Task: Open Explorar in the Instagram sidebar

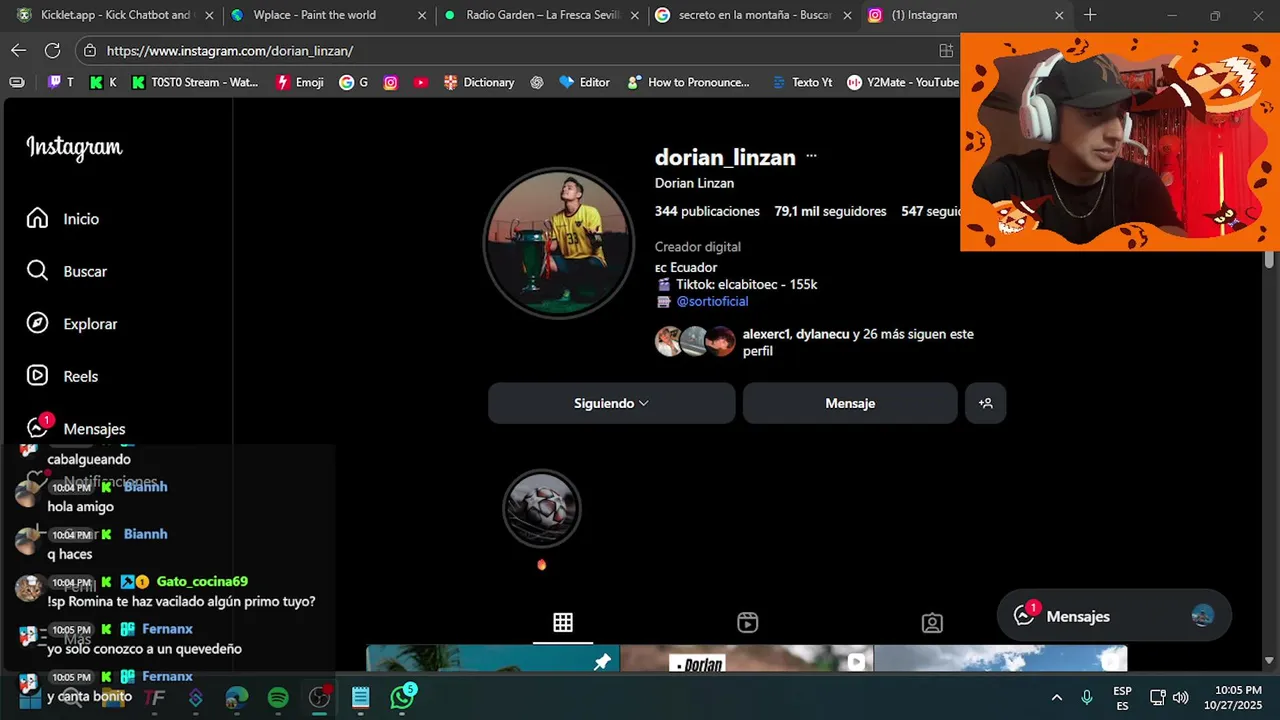Action: pos(72,324)
